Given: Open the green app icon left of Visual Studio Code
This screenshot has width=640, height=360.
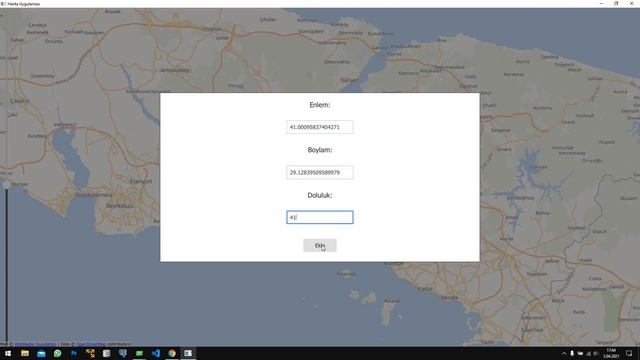Looking at the screenshot, I should [139, 353].
